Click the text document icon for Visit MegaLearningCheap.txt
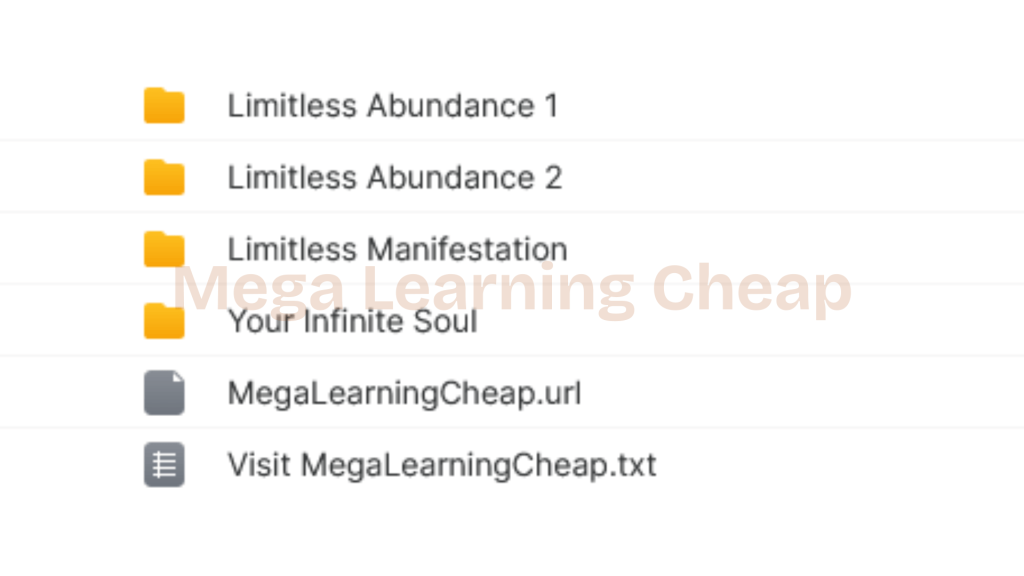Screen dimensions: 1024x576 coord(164,464)
